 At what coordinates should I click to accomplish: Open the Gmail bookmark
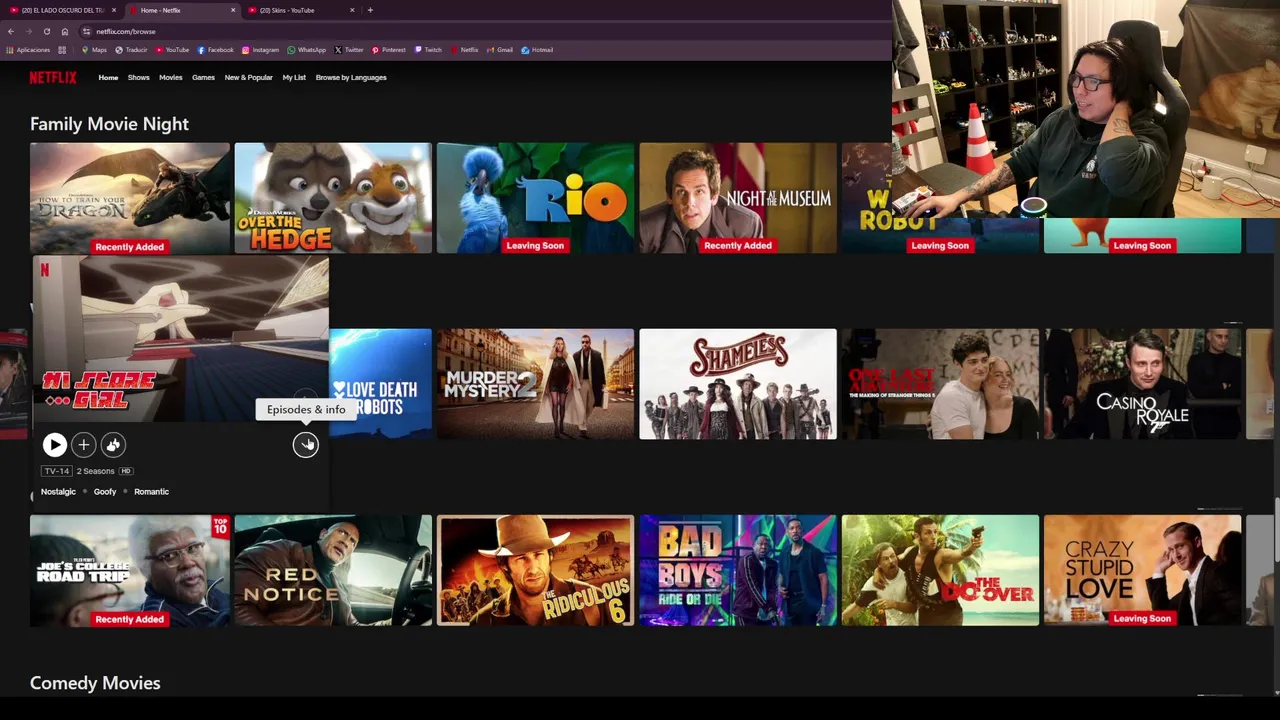[x=500, y=50]
